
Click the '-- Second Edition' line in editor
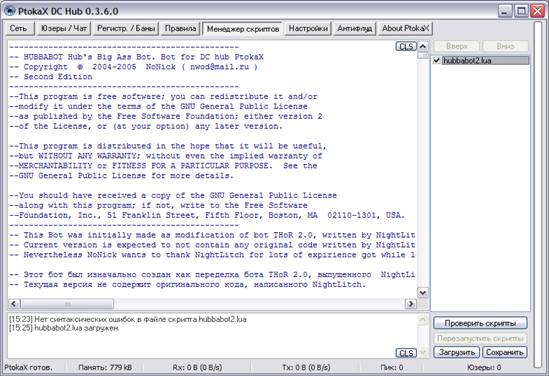pos(51,77)
